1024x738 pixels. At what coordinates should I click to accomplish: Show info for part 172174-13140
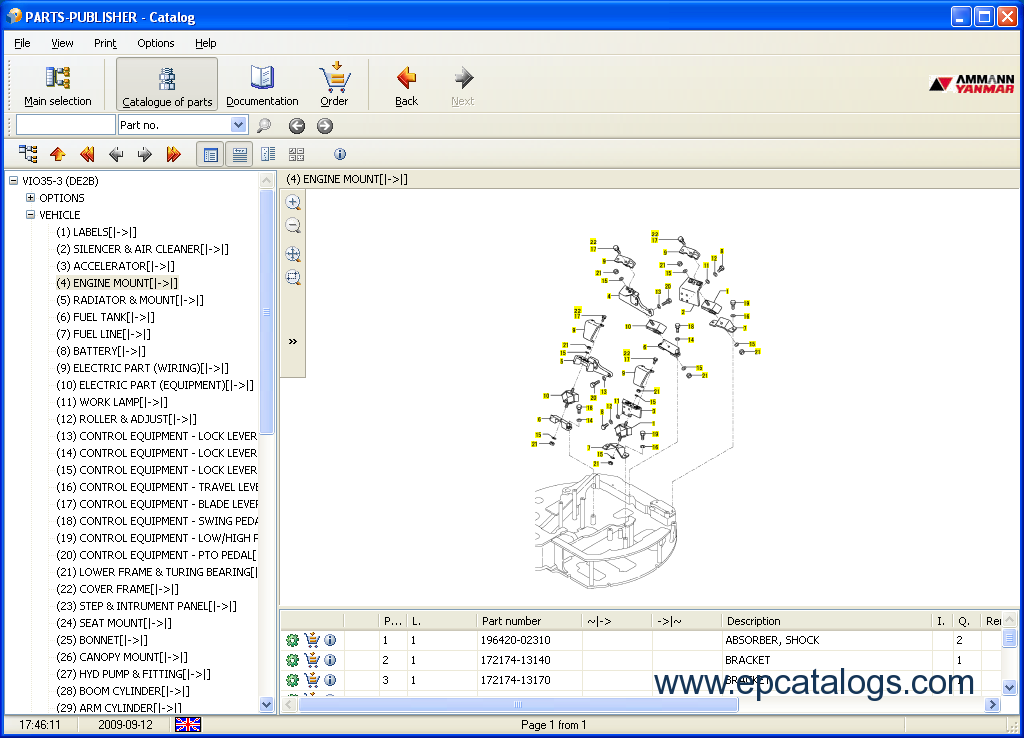[x=330, y=660]
